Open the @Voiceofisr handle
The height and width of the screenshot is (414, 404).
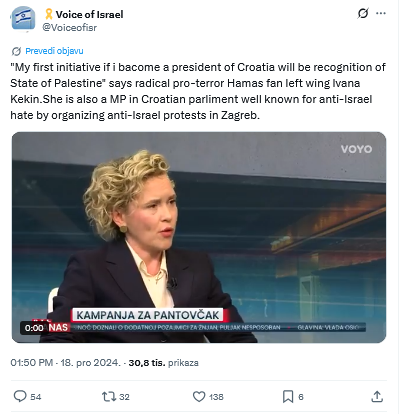point(69,28)
